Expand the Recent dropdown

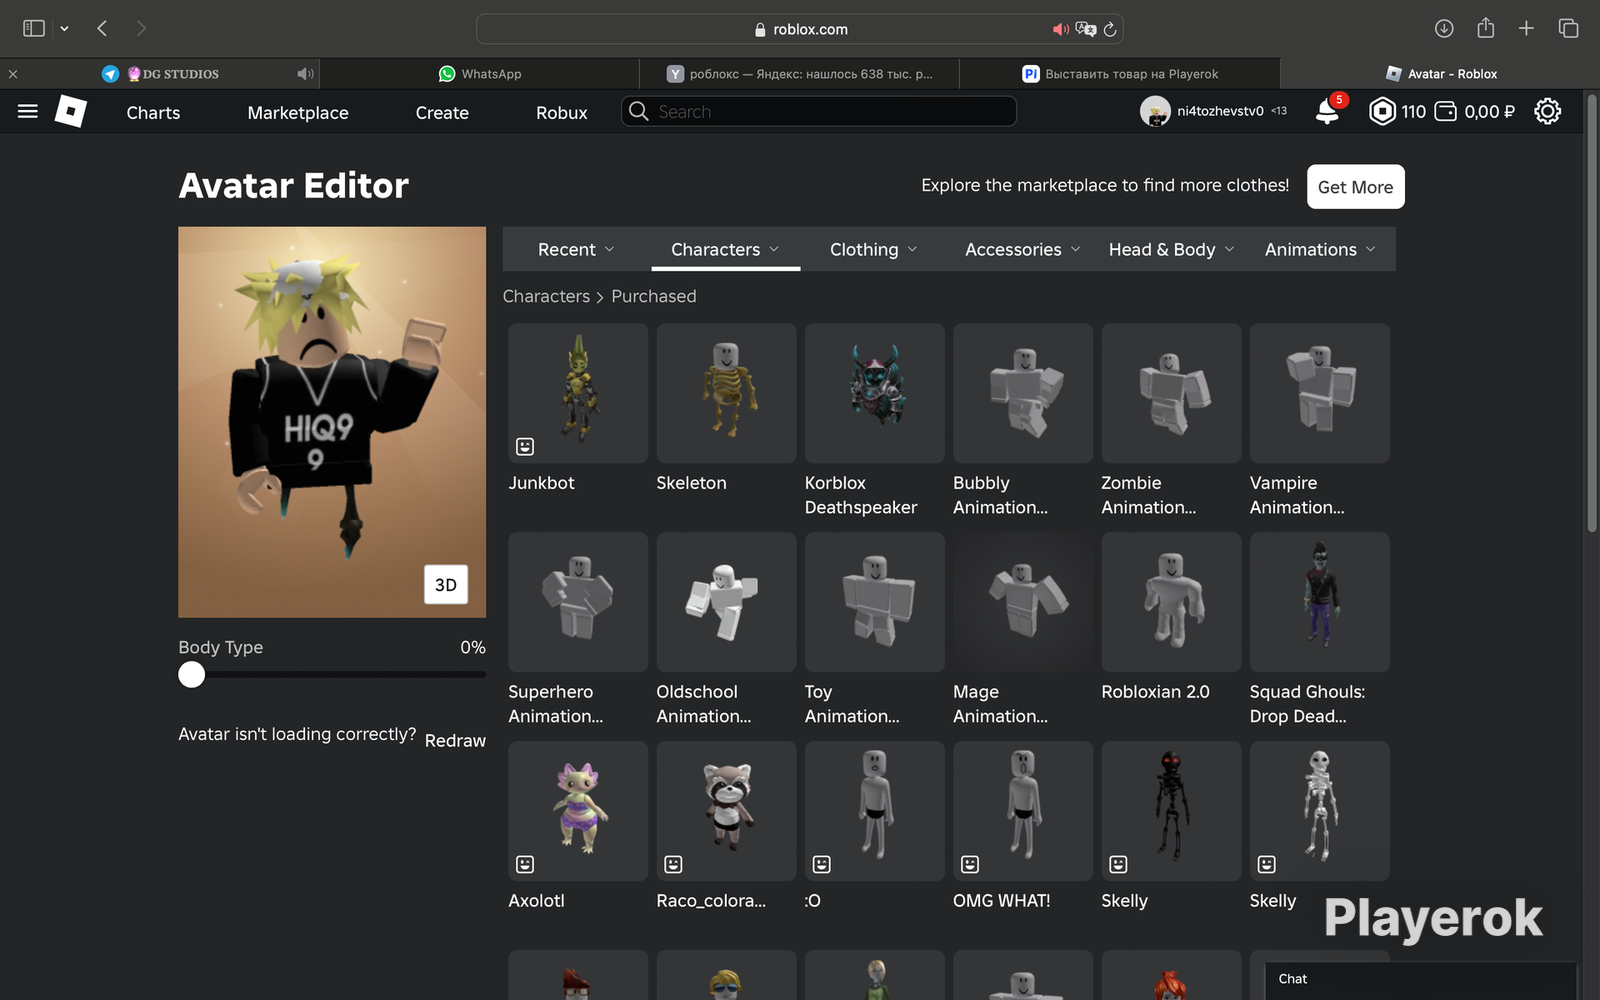coord(576,249)
